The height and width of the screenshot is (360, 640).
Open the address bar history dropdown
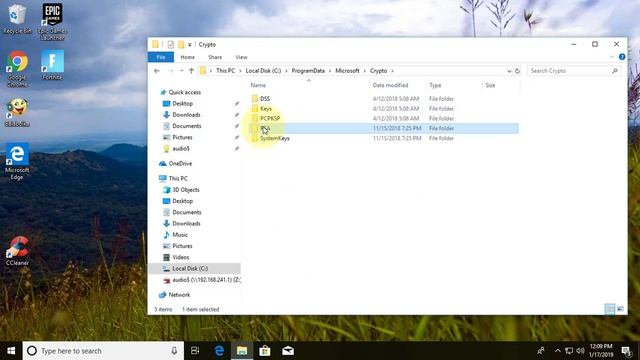(509, 71)
